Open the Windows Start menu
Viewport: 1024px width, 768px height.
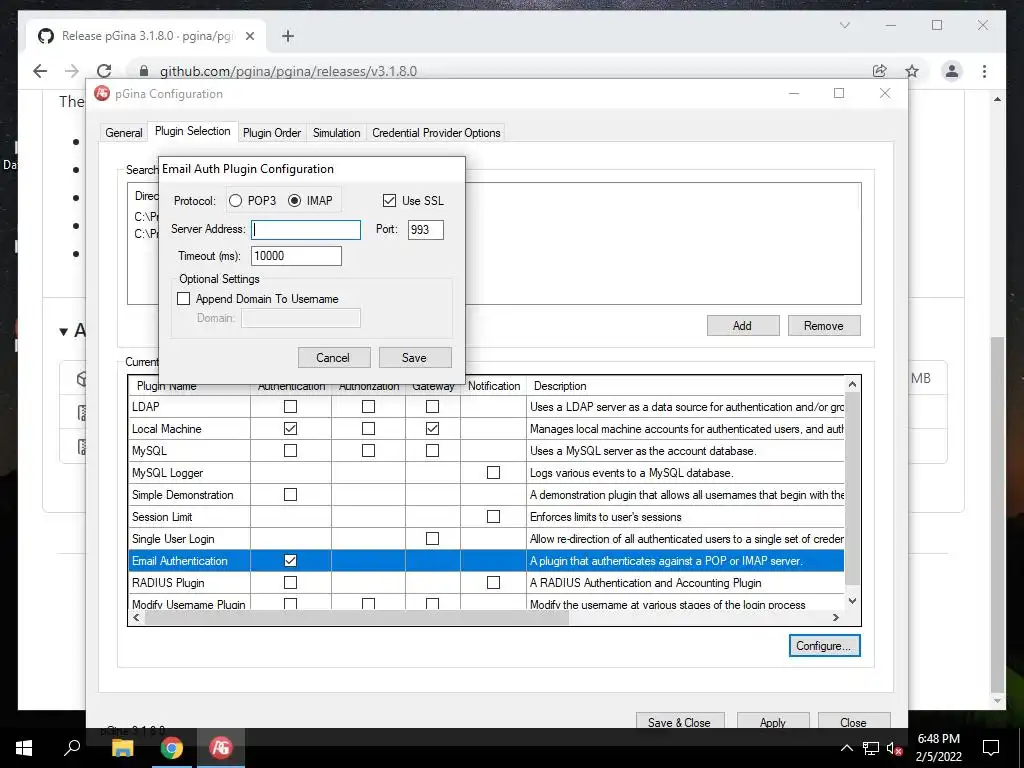(x=24, y=748)
